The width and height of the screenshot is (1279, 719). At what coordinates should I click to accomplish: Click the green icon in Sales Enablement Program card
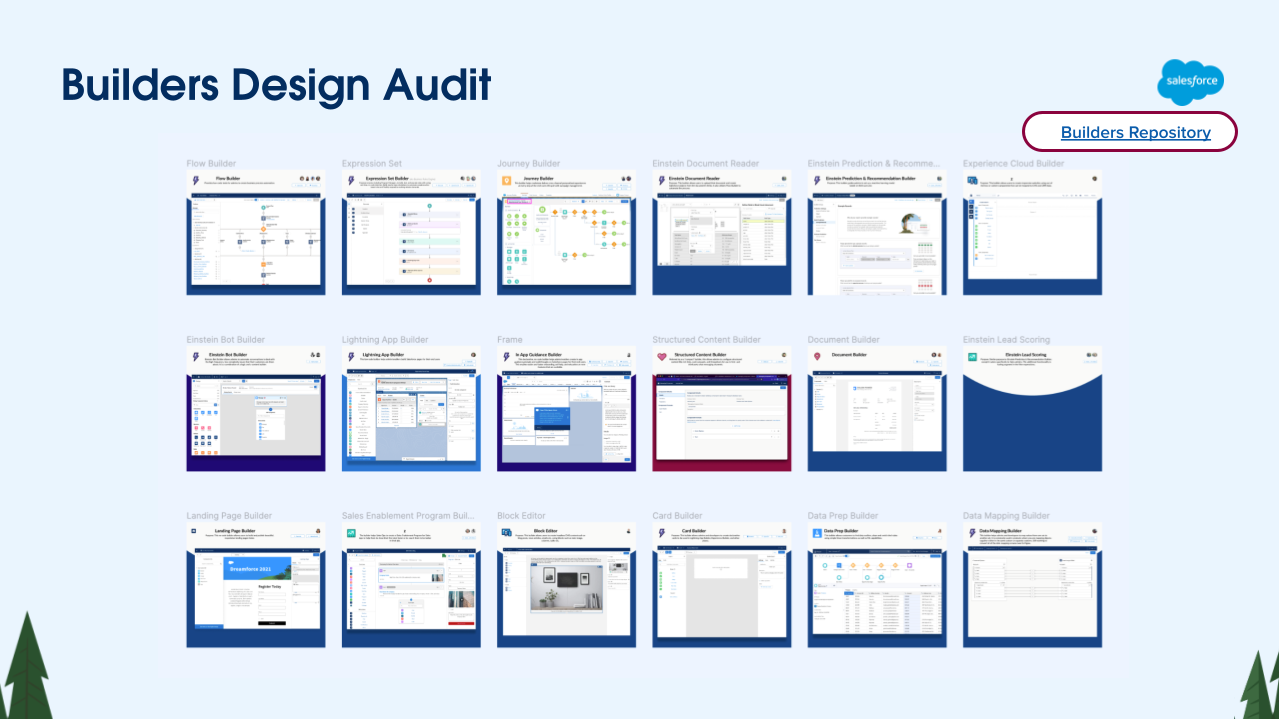[x=351, y=533]
